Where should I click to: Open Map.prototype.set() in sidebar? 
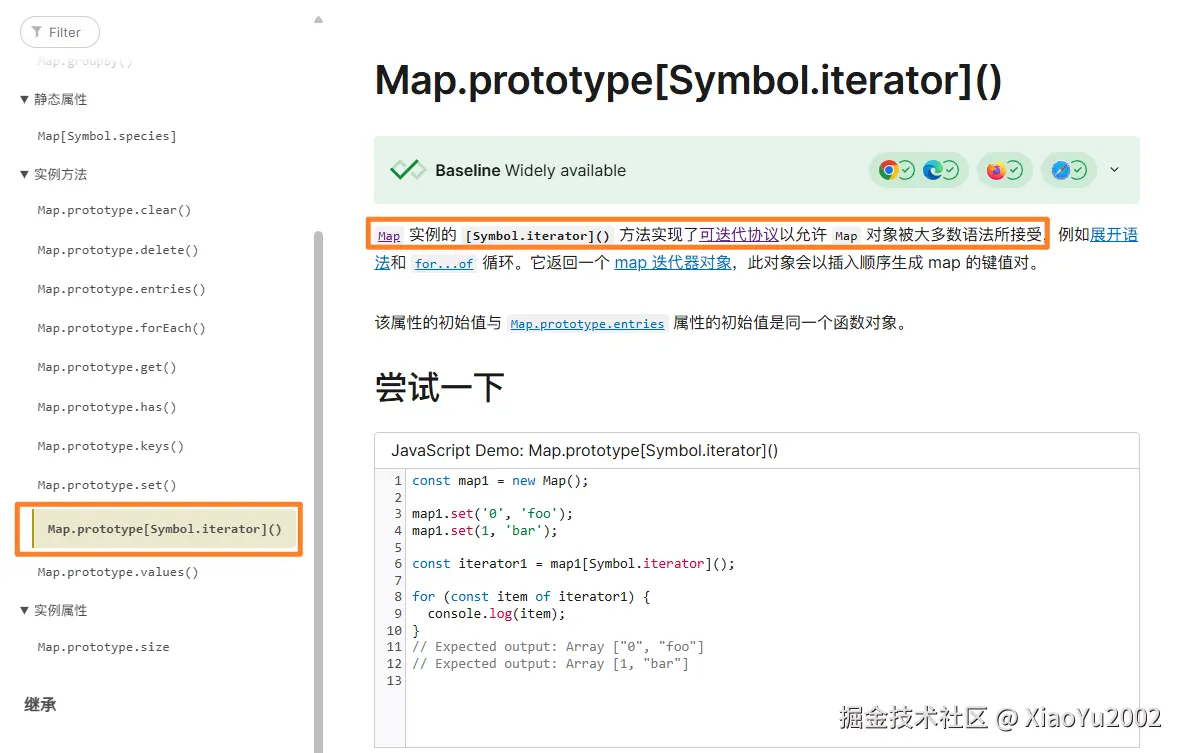106,485
